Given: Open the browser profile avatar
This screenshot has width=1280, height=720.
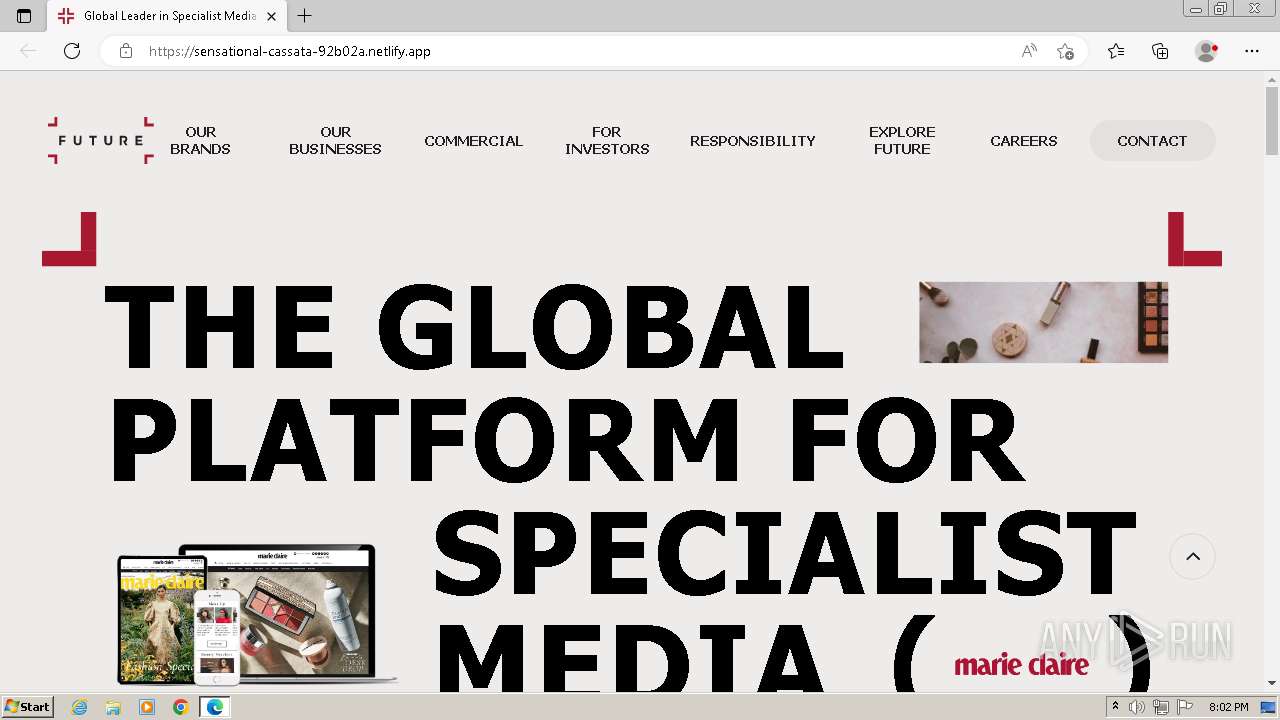Looking at the screenshot, I should 1207,51.
